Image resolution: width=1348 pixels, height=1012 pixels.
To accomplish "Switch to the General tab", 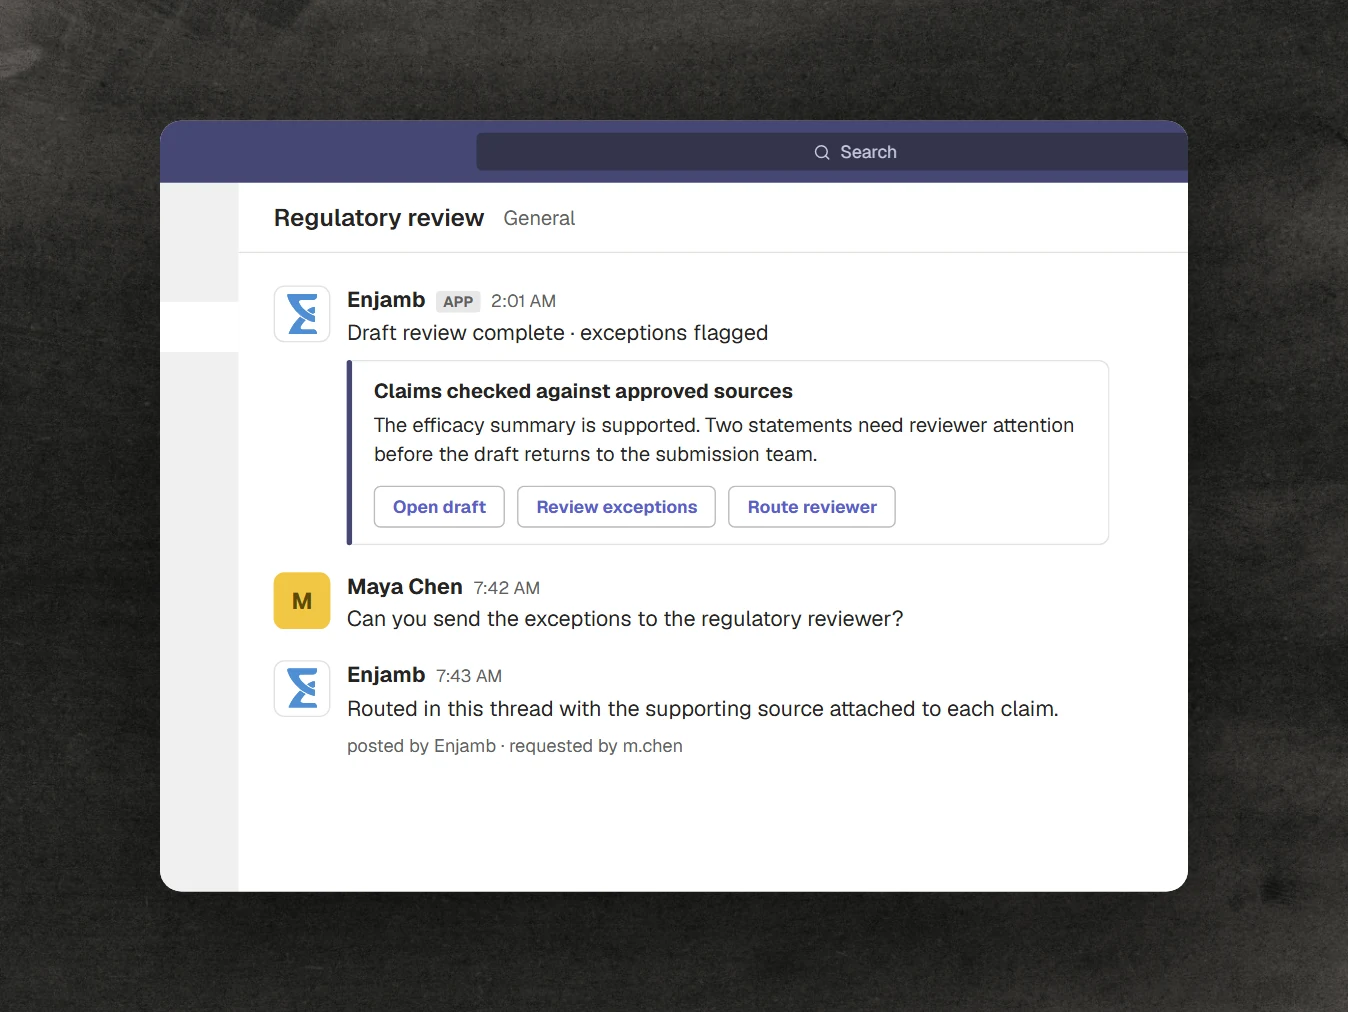I will [x=539, y=218].
